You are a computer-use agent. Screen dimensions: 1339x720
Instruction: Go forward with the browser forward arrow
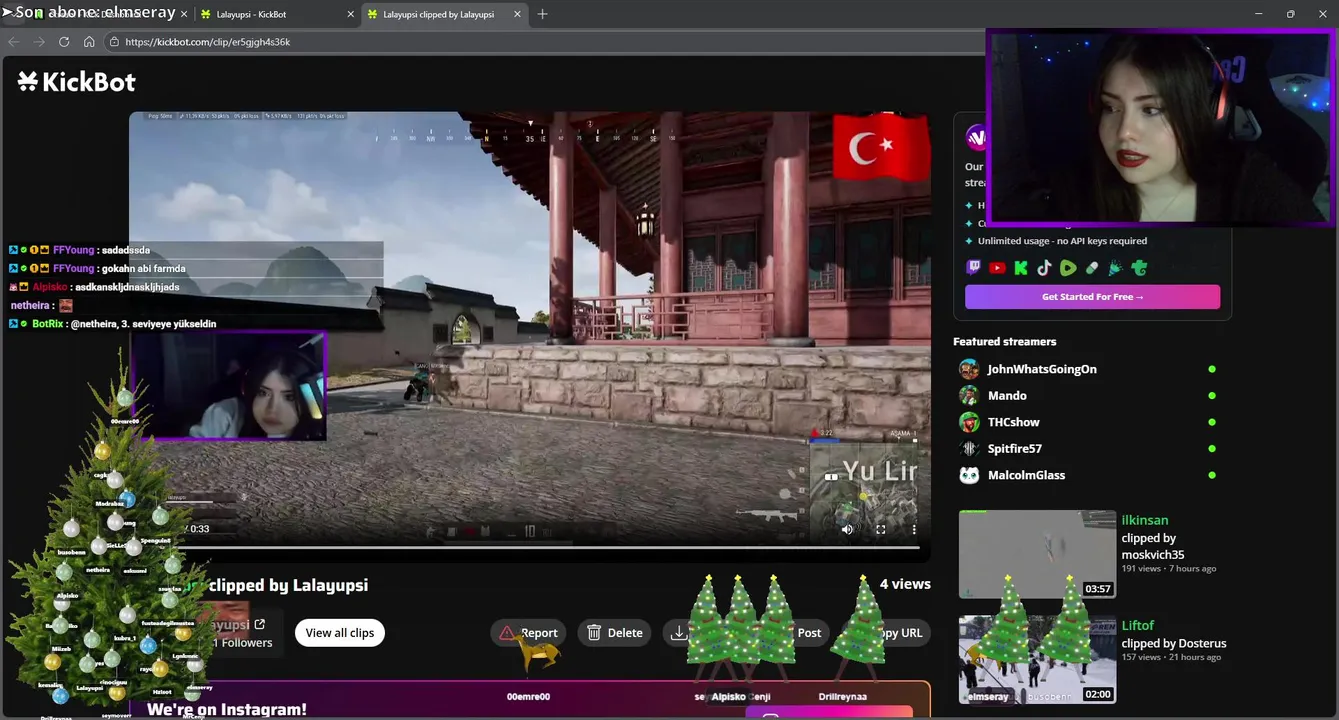[x=39, y=42]
